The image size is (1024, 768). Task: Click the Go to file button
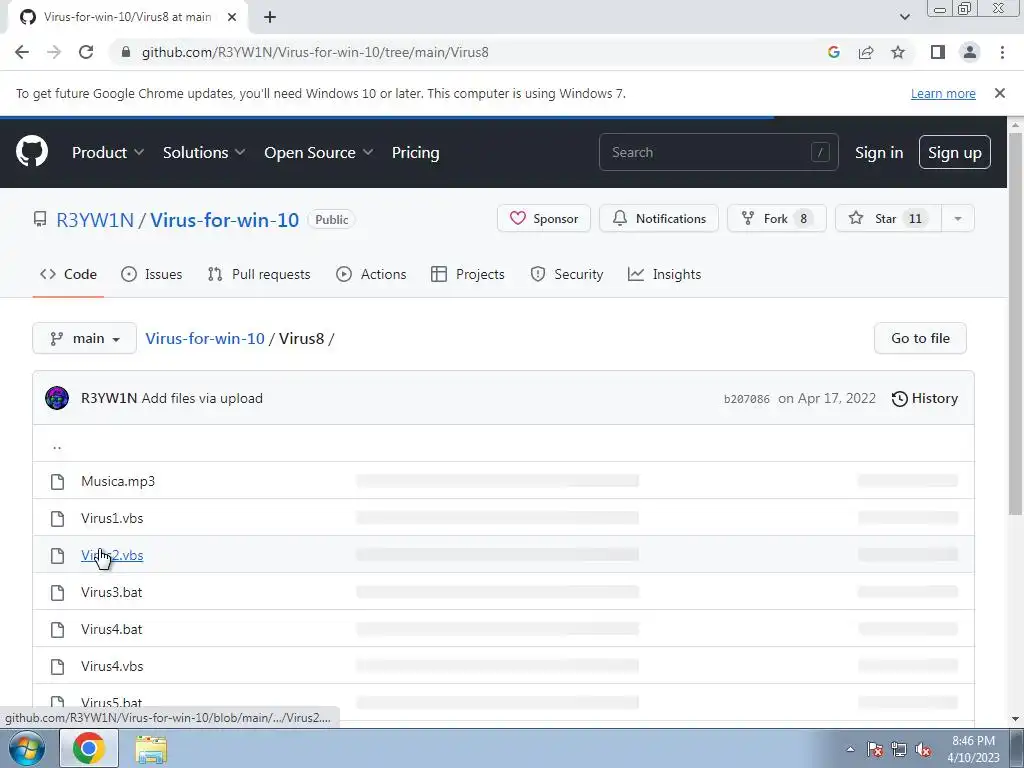[920, 338]
